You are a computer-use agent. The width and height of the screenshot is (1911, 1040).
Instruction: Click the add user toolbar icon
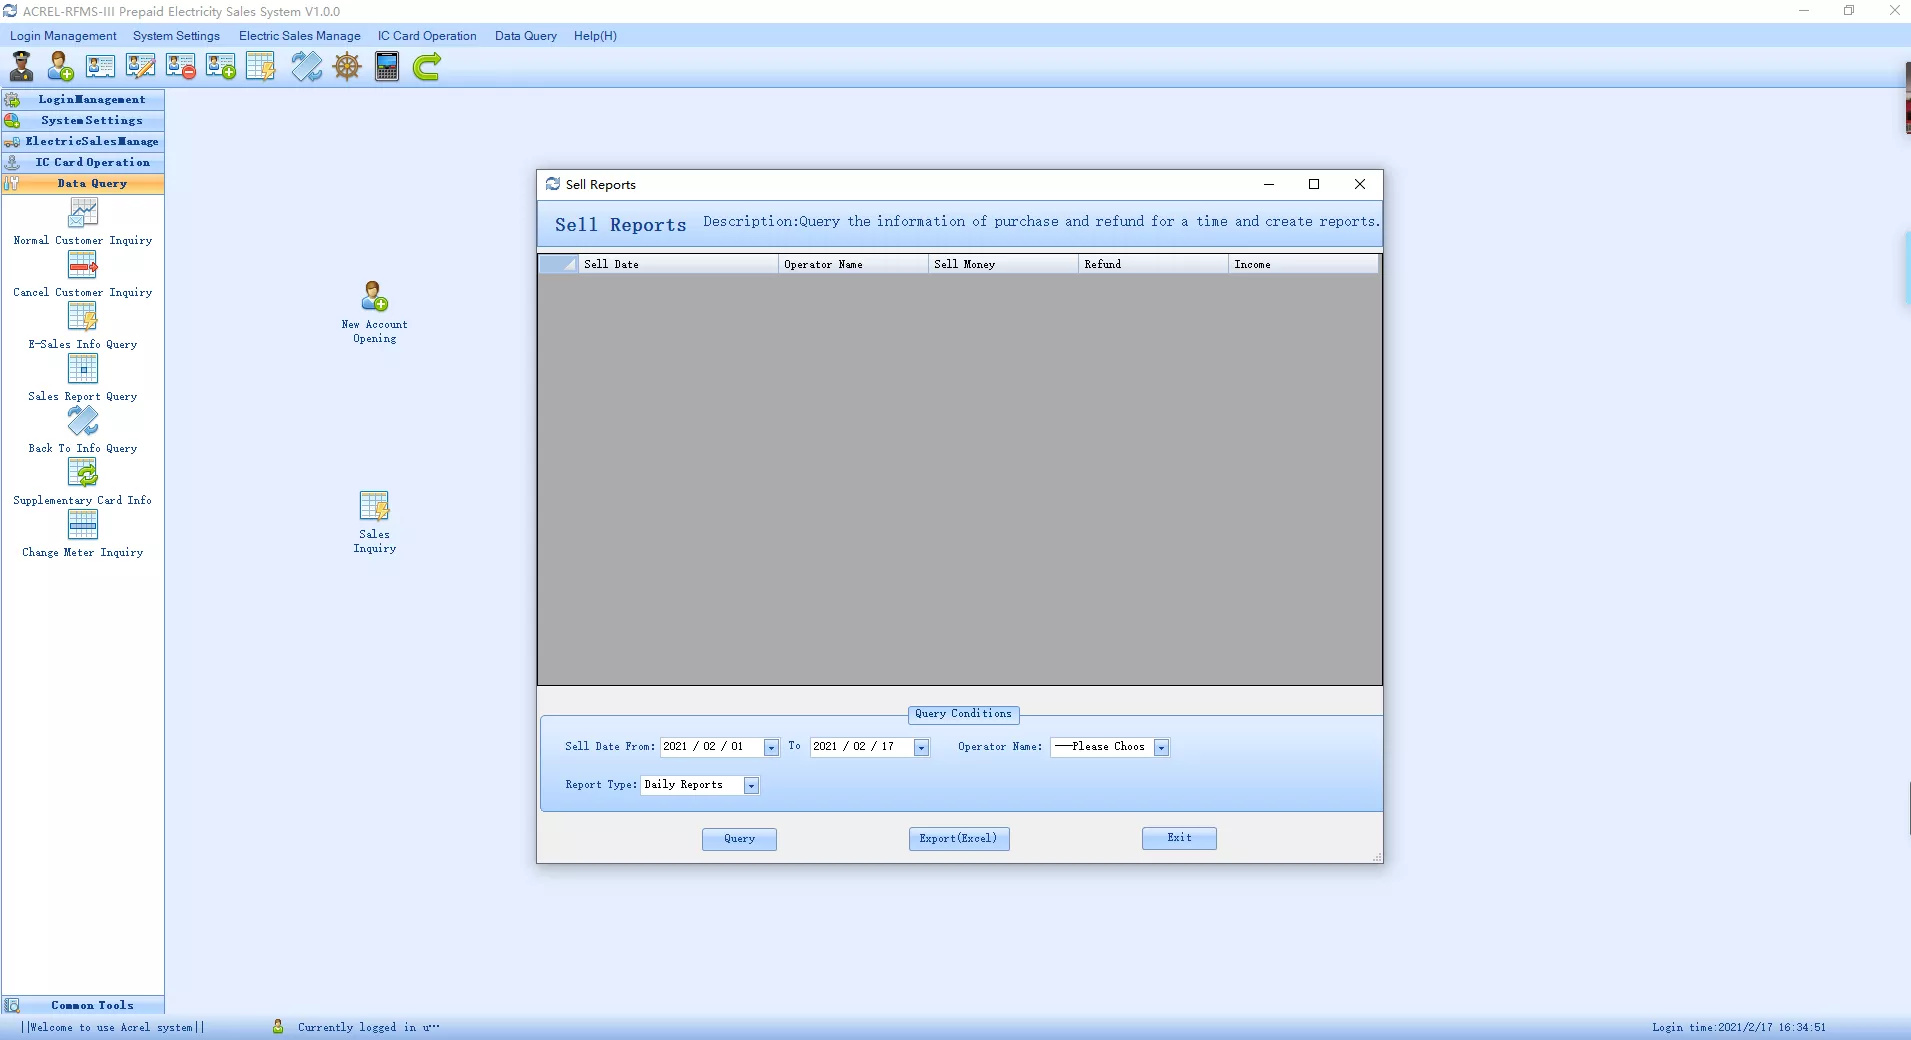[x=61, y=67]
